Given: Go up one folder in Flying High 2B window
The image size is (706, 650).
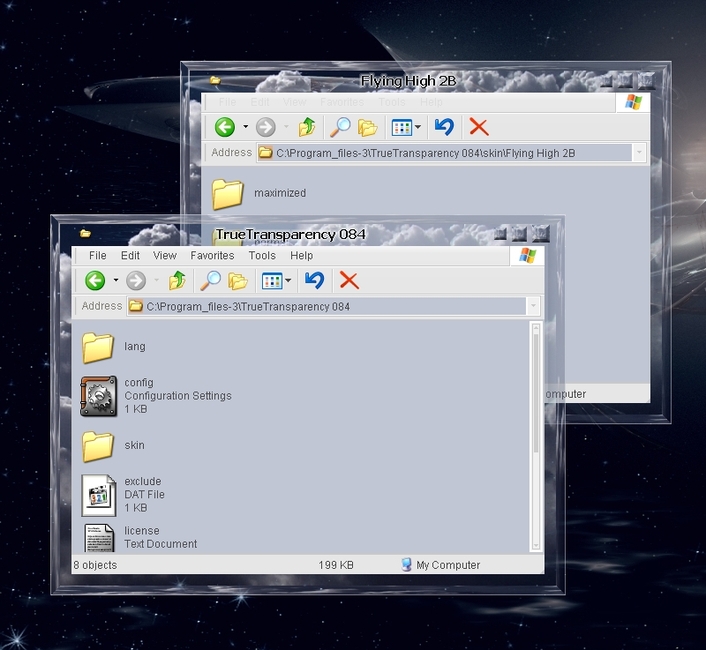Looking at the screenshot, I should pos(307,127).
